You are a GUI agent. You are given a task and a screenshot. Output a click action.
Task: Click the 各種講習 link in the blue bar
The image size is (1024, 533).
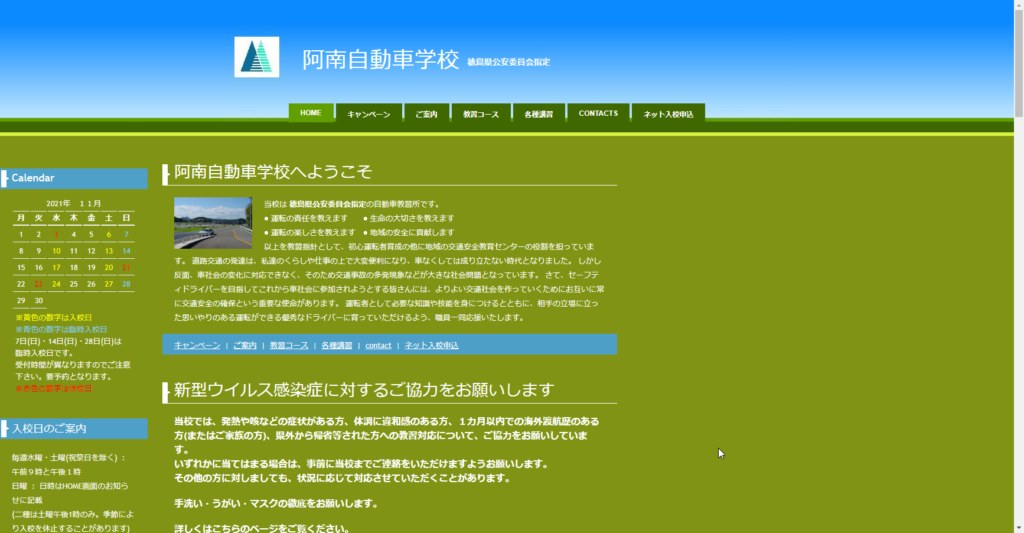(337, 345)
